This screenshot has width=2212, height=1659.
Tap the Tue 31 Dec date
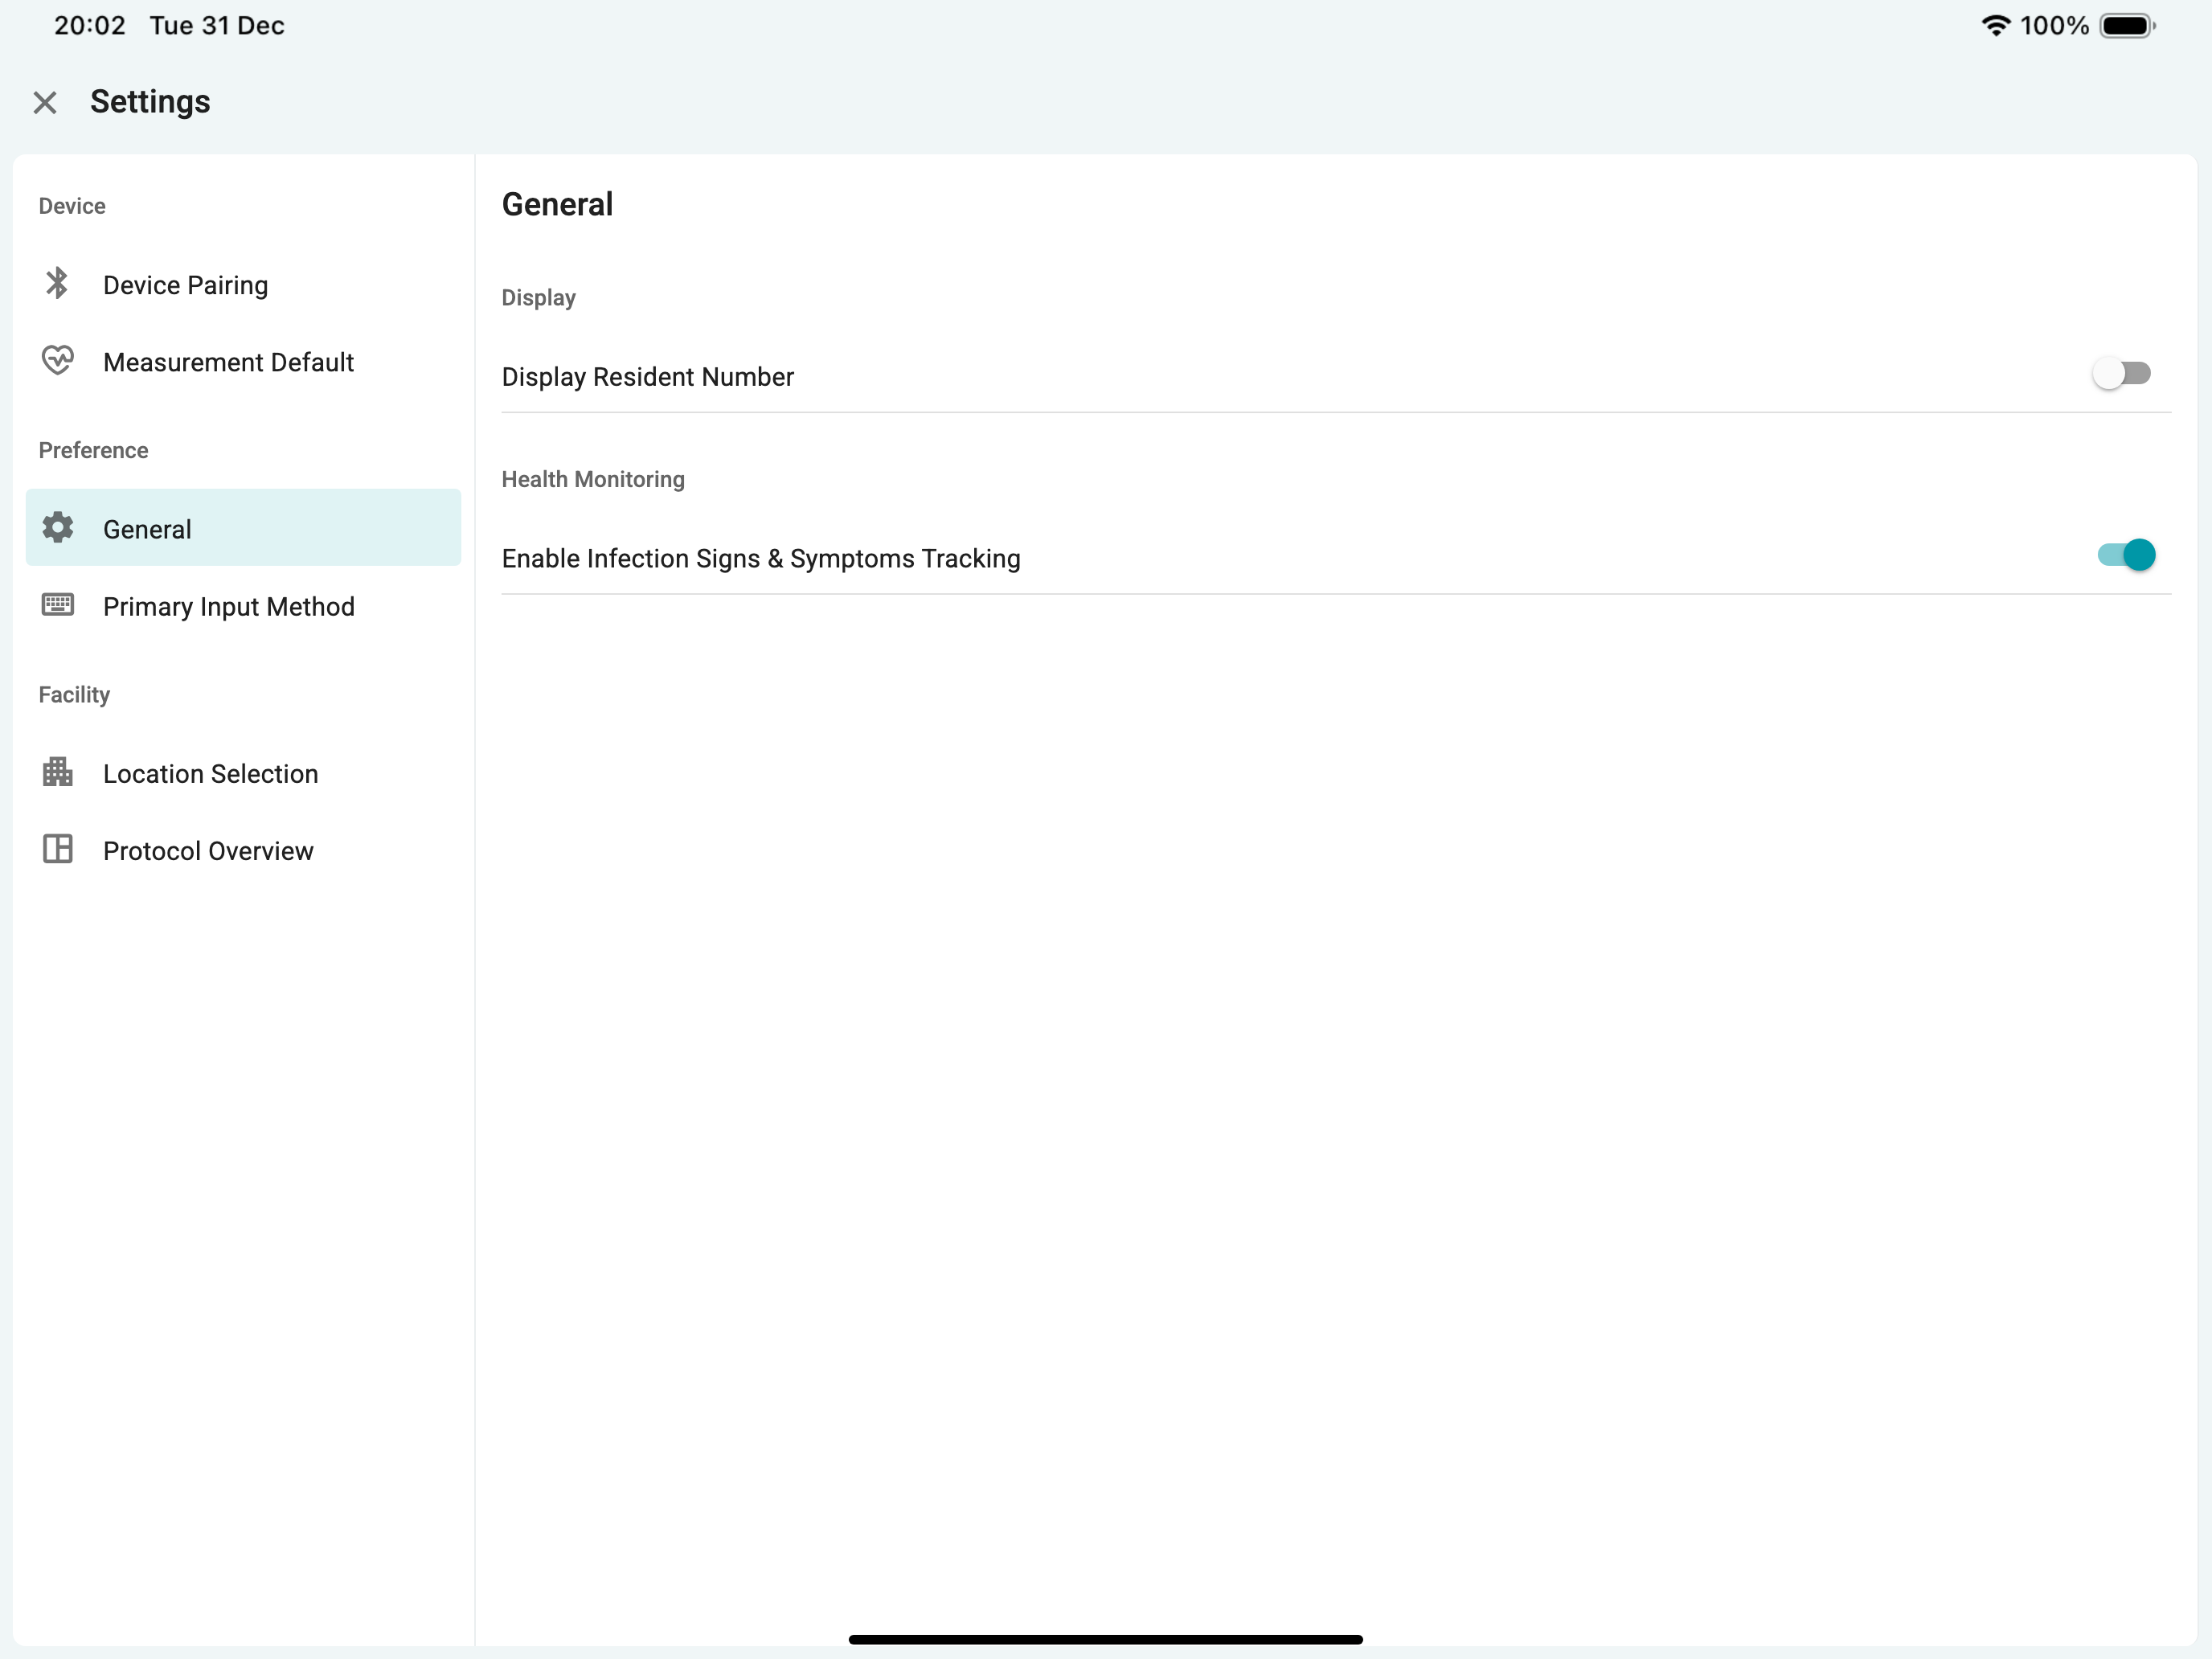tap(217, 25)
